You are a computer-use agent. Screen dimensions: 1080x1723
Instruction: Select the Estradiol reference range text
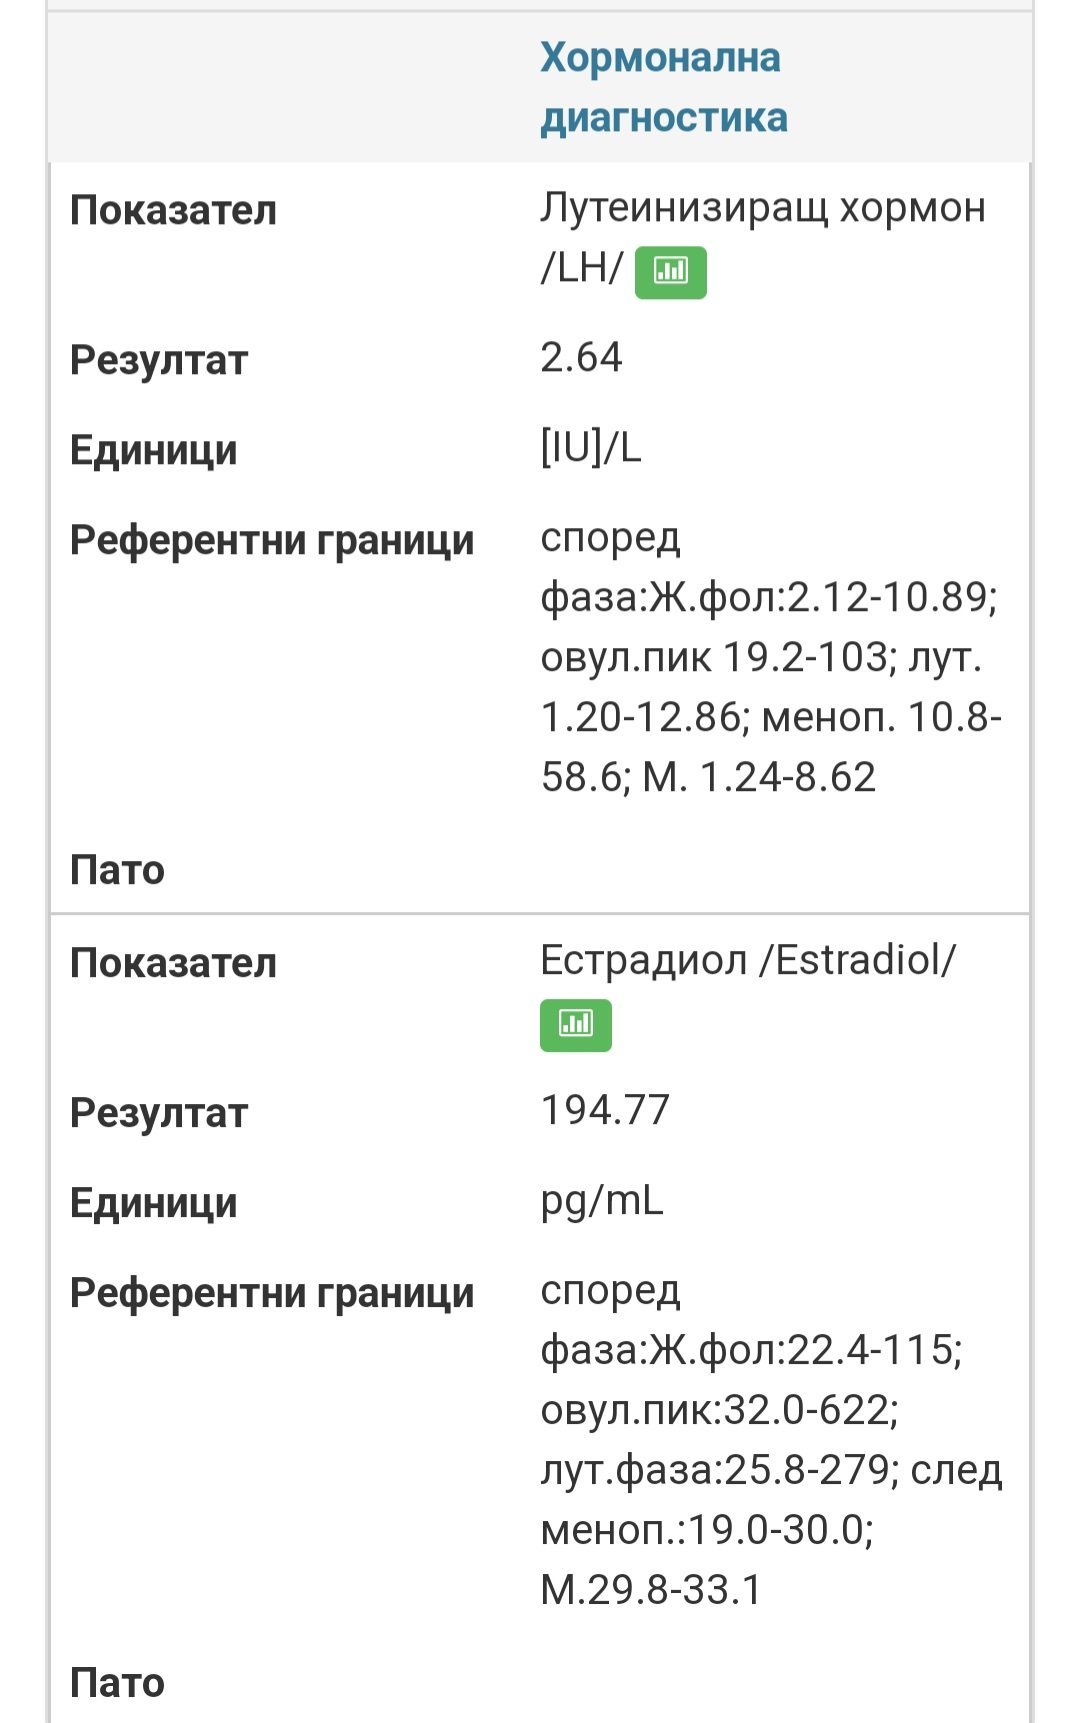tap(771, 1440)
